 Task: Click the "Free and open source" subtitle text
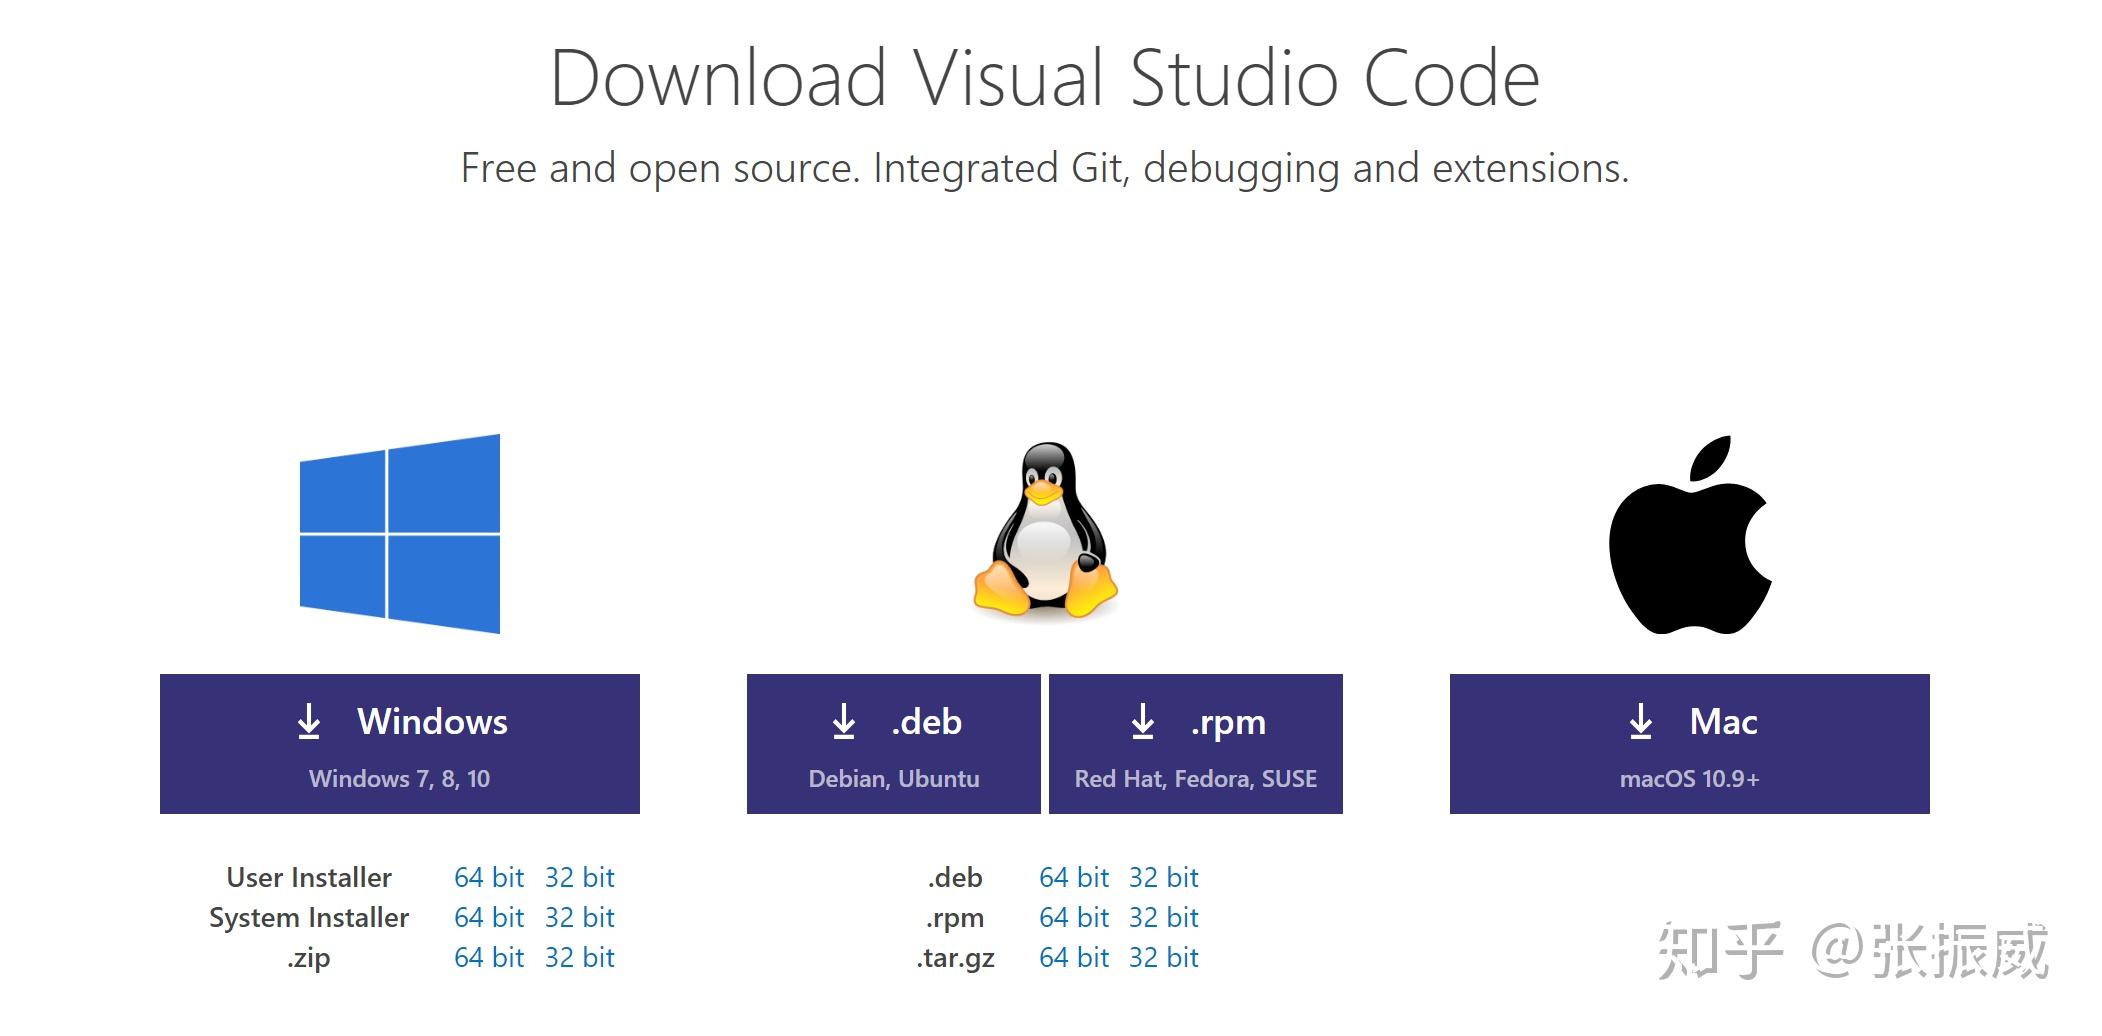(1045, 168)
